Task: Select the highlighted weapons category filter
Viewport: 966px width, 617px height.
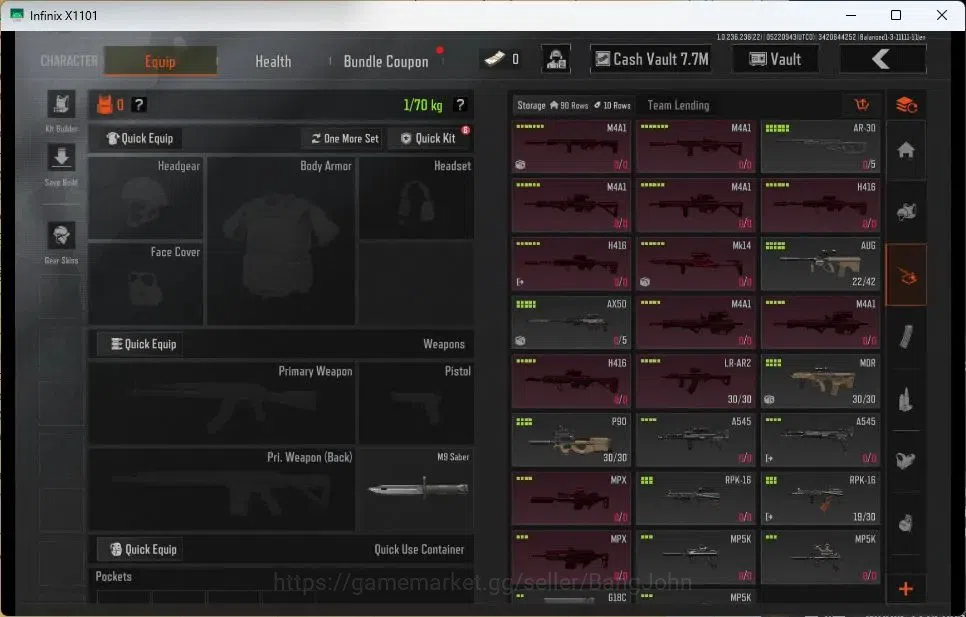Action: click(x=906, y=275)
